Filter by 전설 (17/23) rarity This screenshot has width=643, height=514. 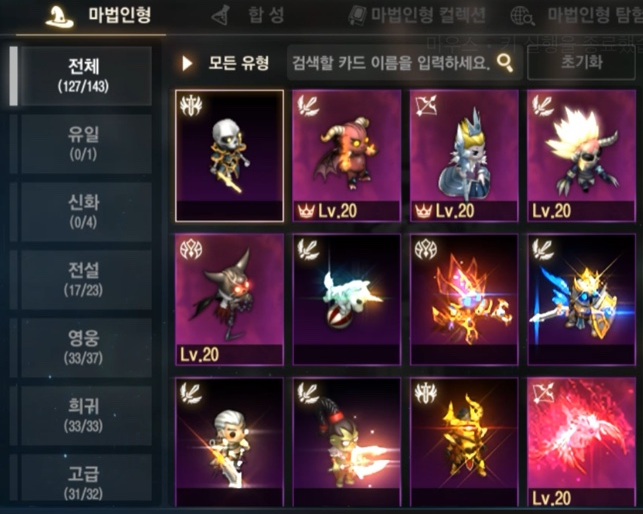point(83,280)
